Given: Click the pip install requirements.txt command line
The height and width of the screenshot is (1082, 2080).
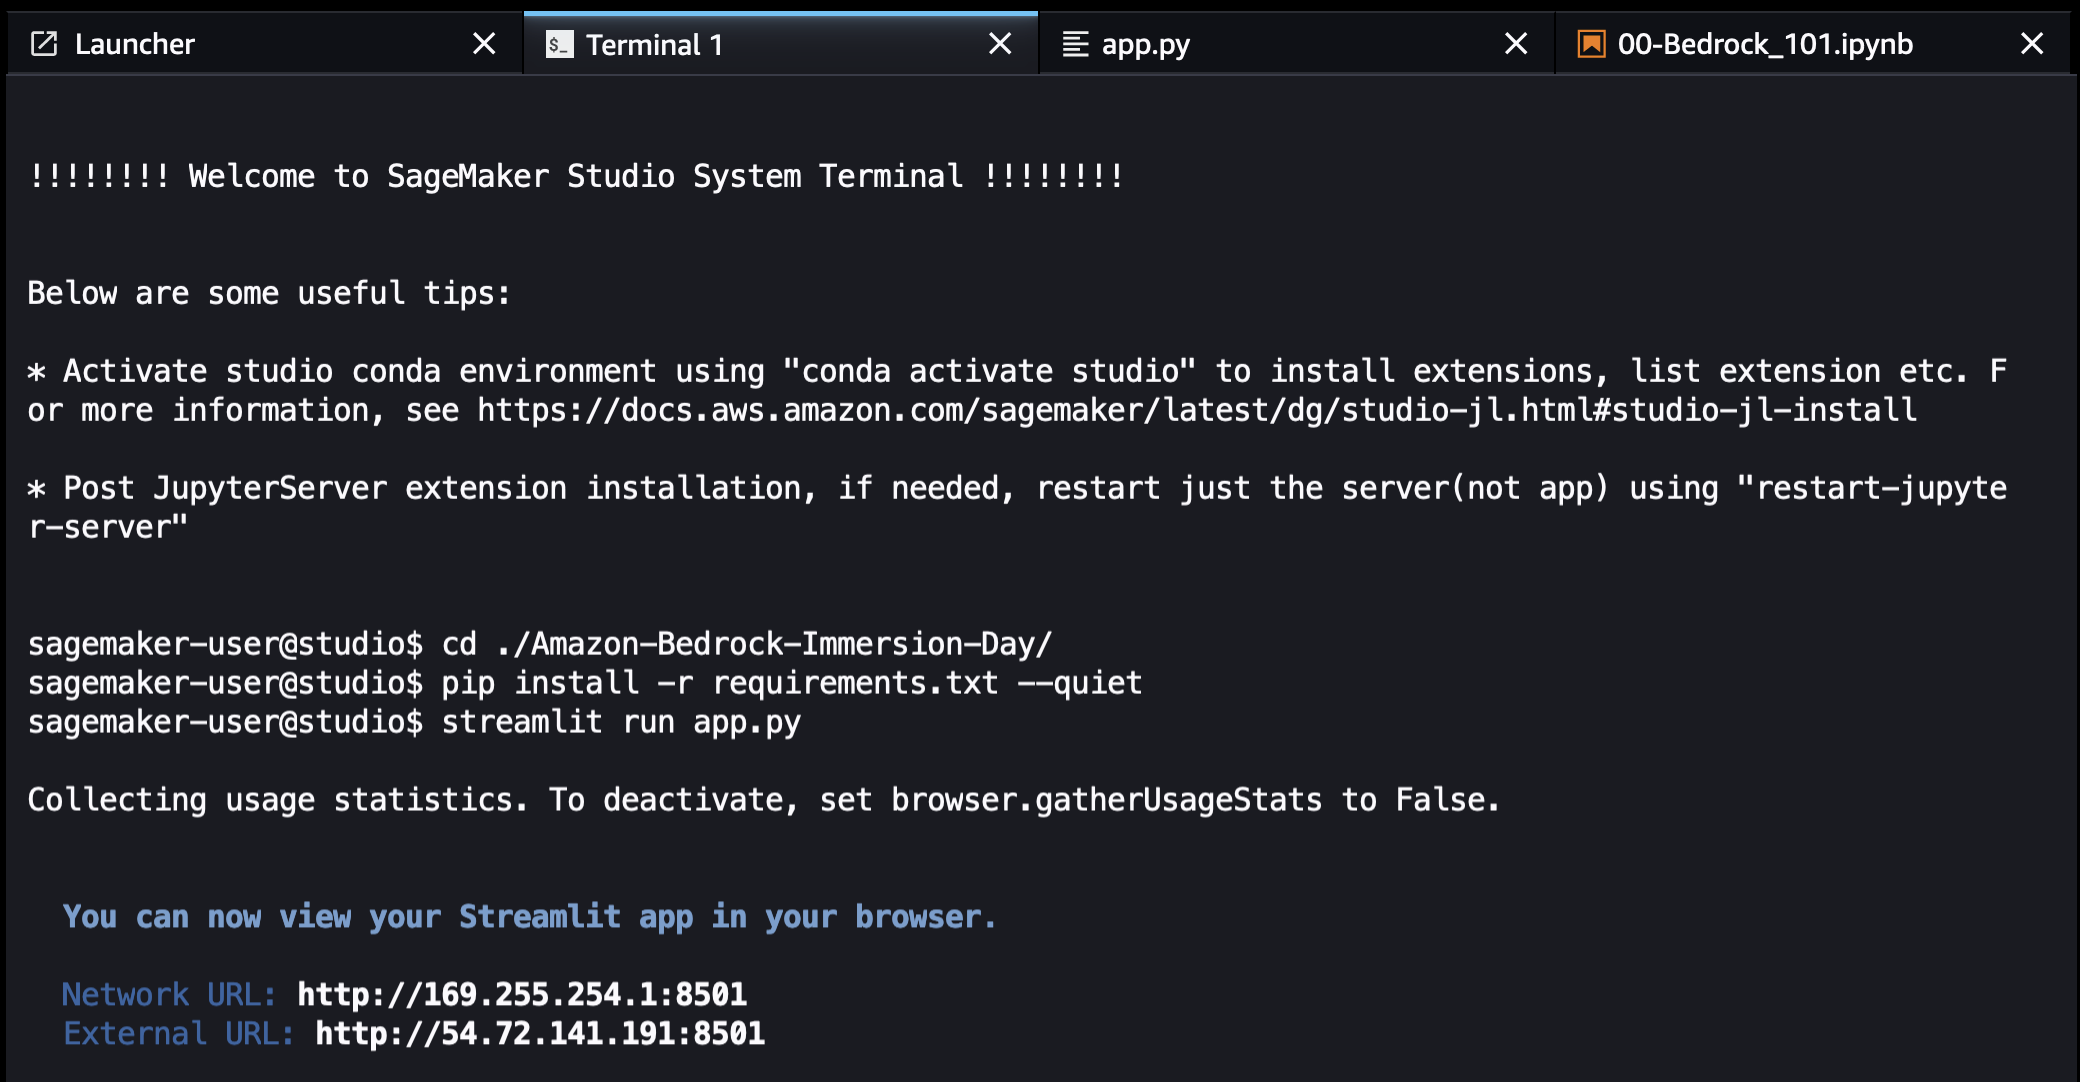Looking at the screenshot, I should click(x=790, y=683).
